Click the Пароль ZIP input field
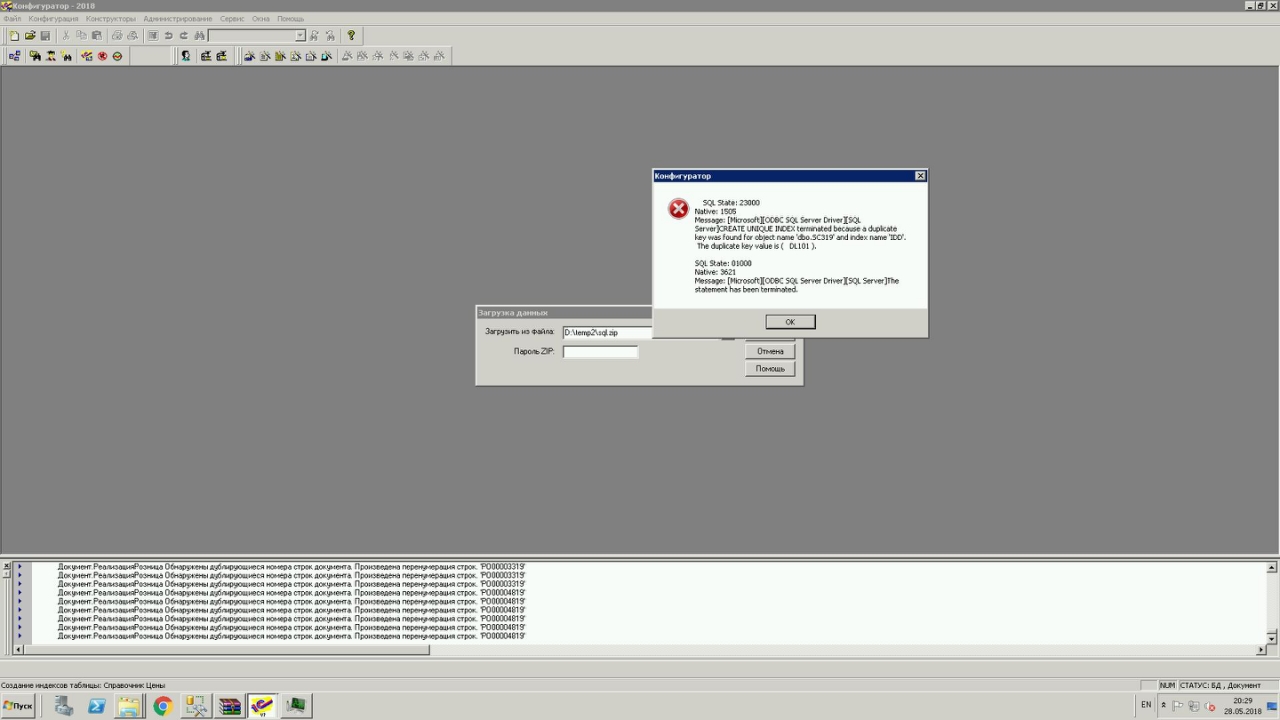 (x=600, y=352)
